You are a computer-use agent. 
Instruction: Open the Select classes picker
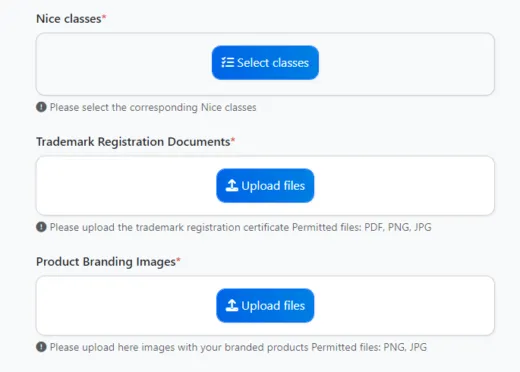(x=265, y=63)
